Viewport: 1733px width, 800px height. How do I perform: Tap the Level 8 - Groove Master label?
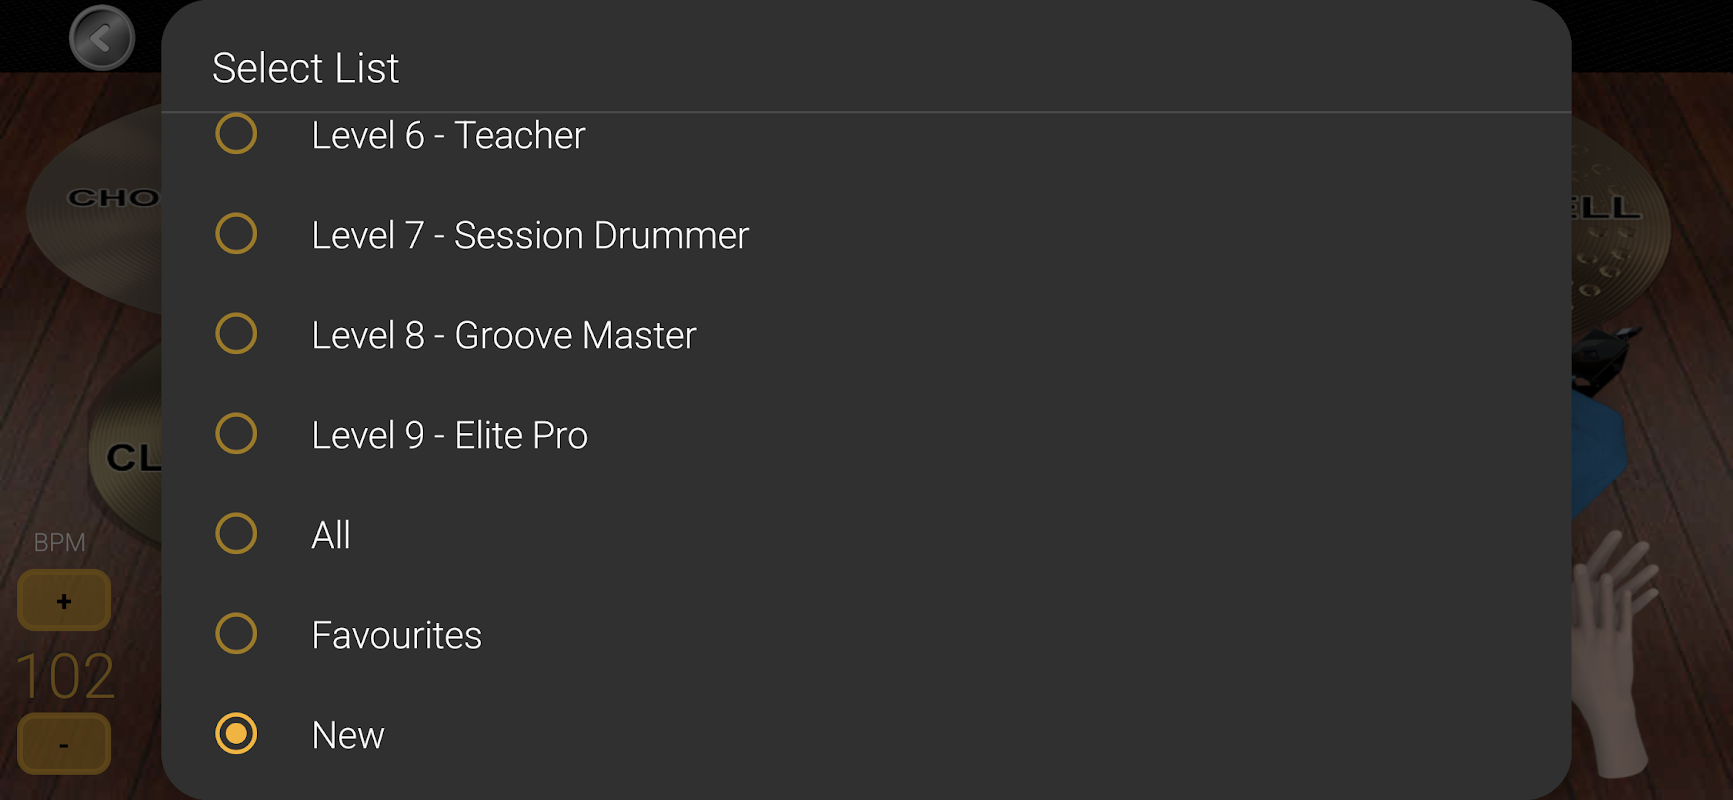504,335
